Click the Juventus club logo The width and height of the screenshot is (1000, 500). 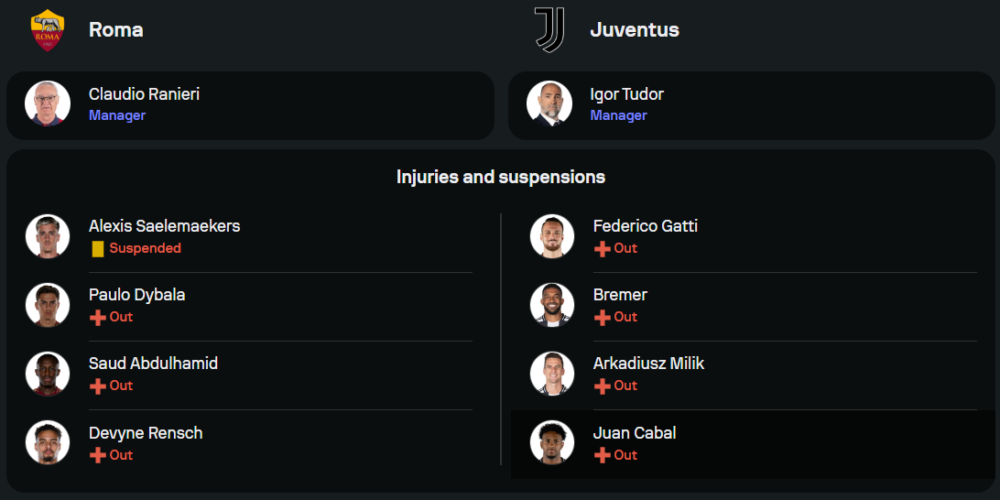549,30
